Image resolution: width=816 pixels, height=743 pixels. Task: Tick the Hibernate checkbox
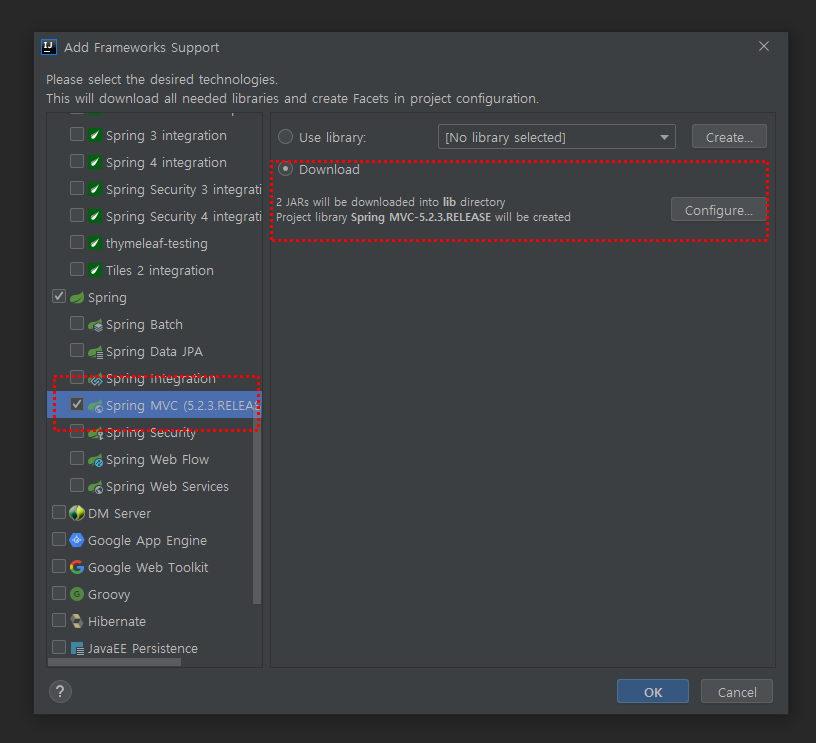[x=59, y=620]
